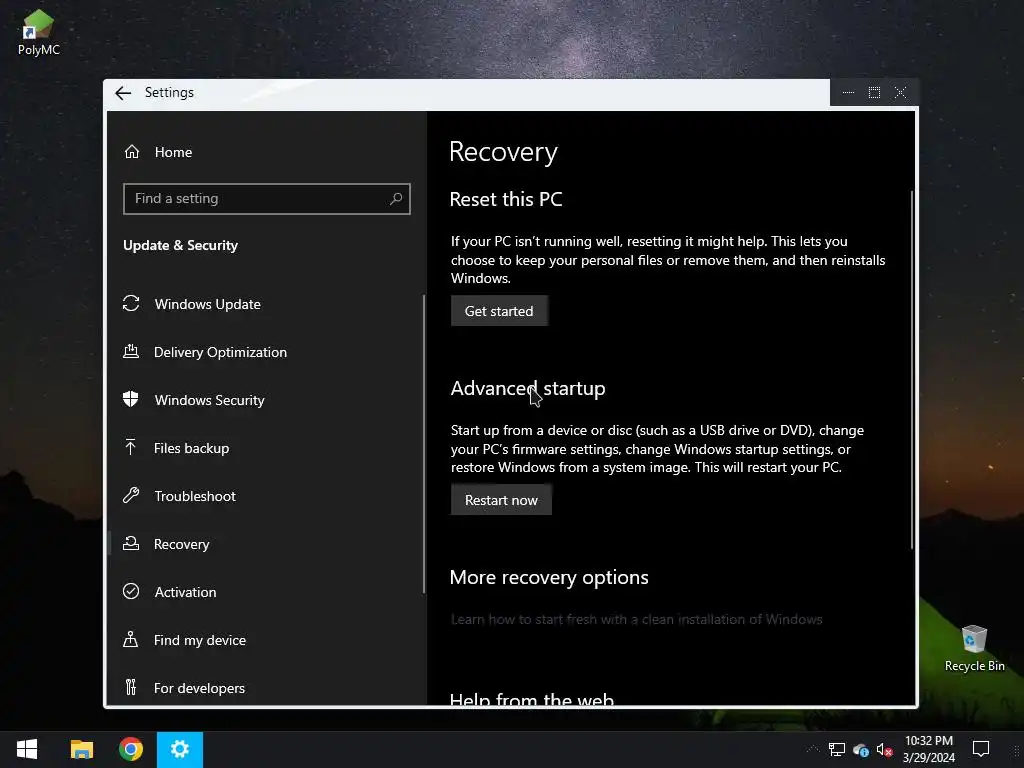Screen dimensions: 1024x768
Task: Click the Troubleshoot wrench icon
Action: tap(131, 495)
